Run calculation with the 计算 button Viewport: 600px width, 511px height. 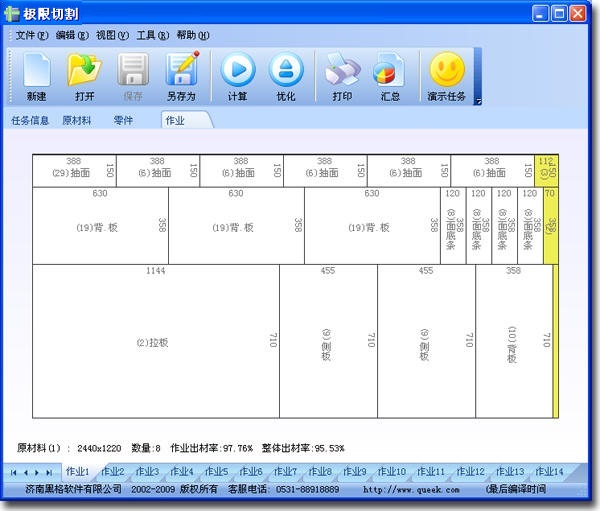click(237, 77)
